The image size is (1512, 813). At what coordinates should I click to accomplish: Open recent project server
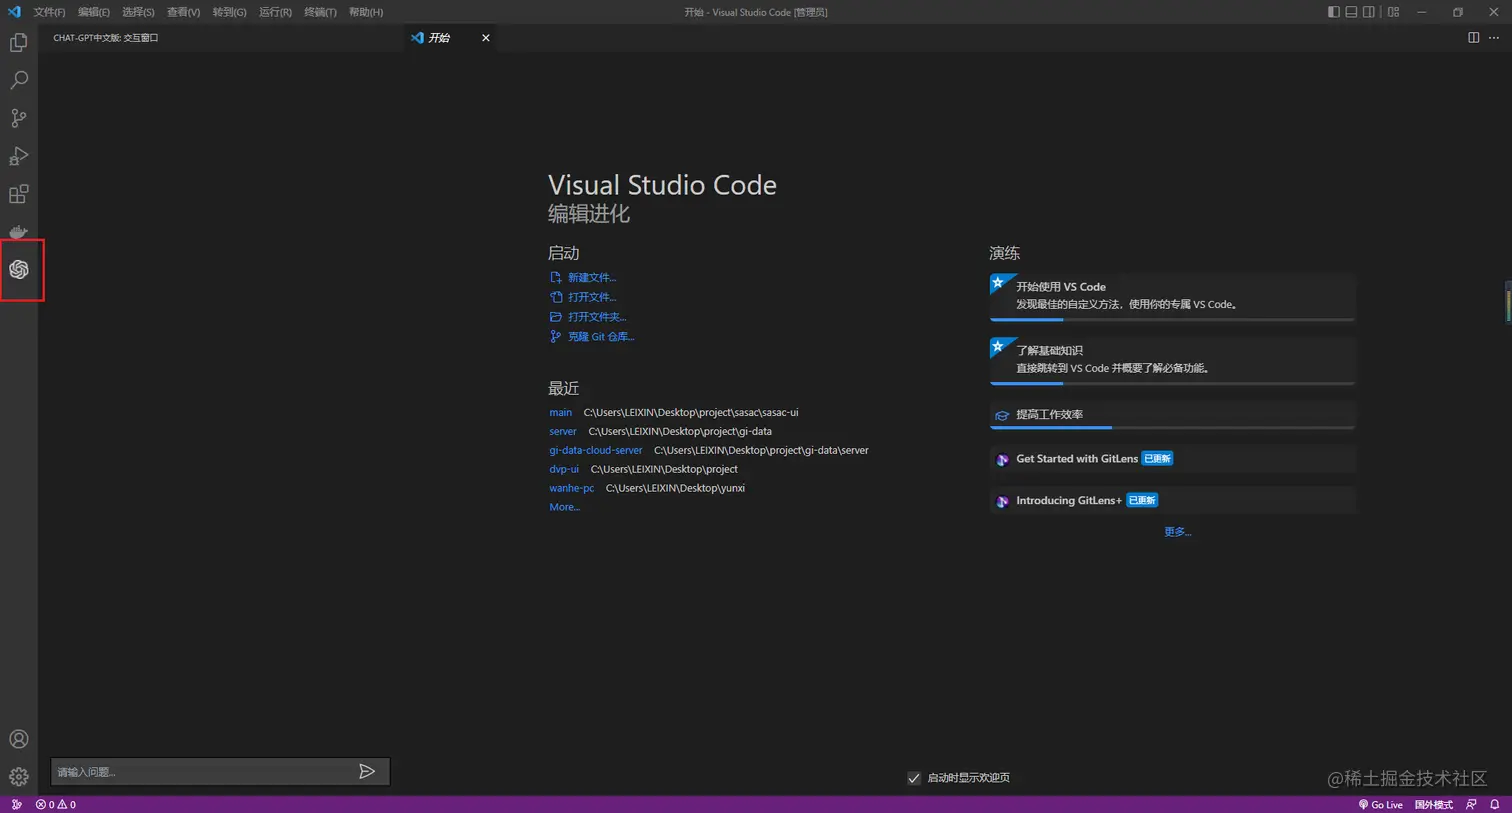pos(563,431)
